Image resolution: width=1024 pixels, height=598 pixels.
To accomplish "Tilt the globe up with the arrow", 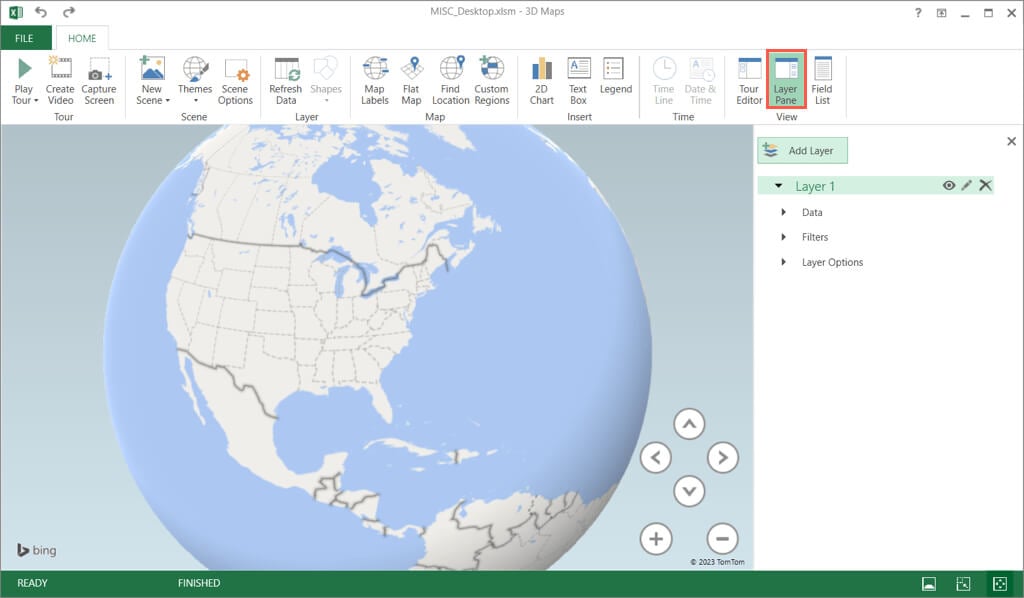I will tap(689, 424).
